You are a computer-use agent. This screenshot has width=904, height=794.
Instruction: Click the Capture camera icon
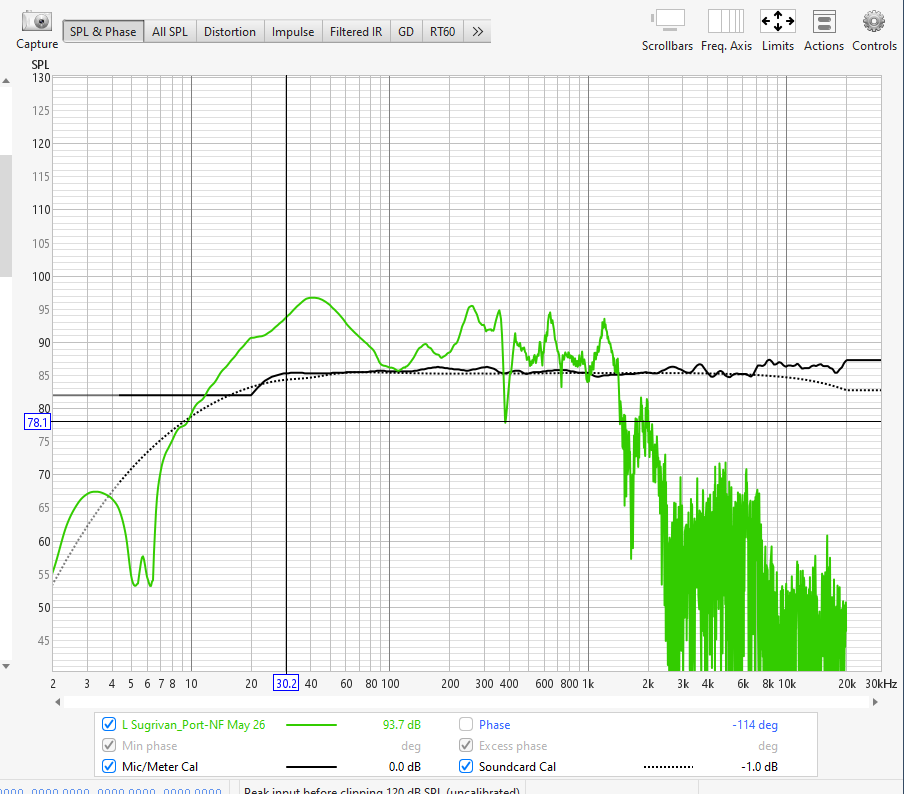(x=37, y=21)
